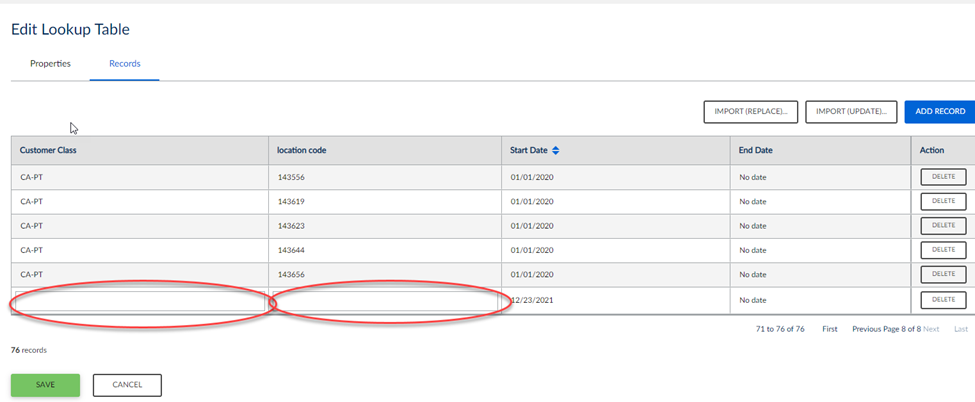Viewport: 975px width, 402px height.
Task: Sort by the Start Date arrow icon
Action: pos(556,151)
